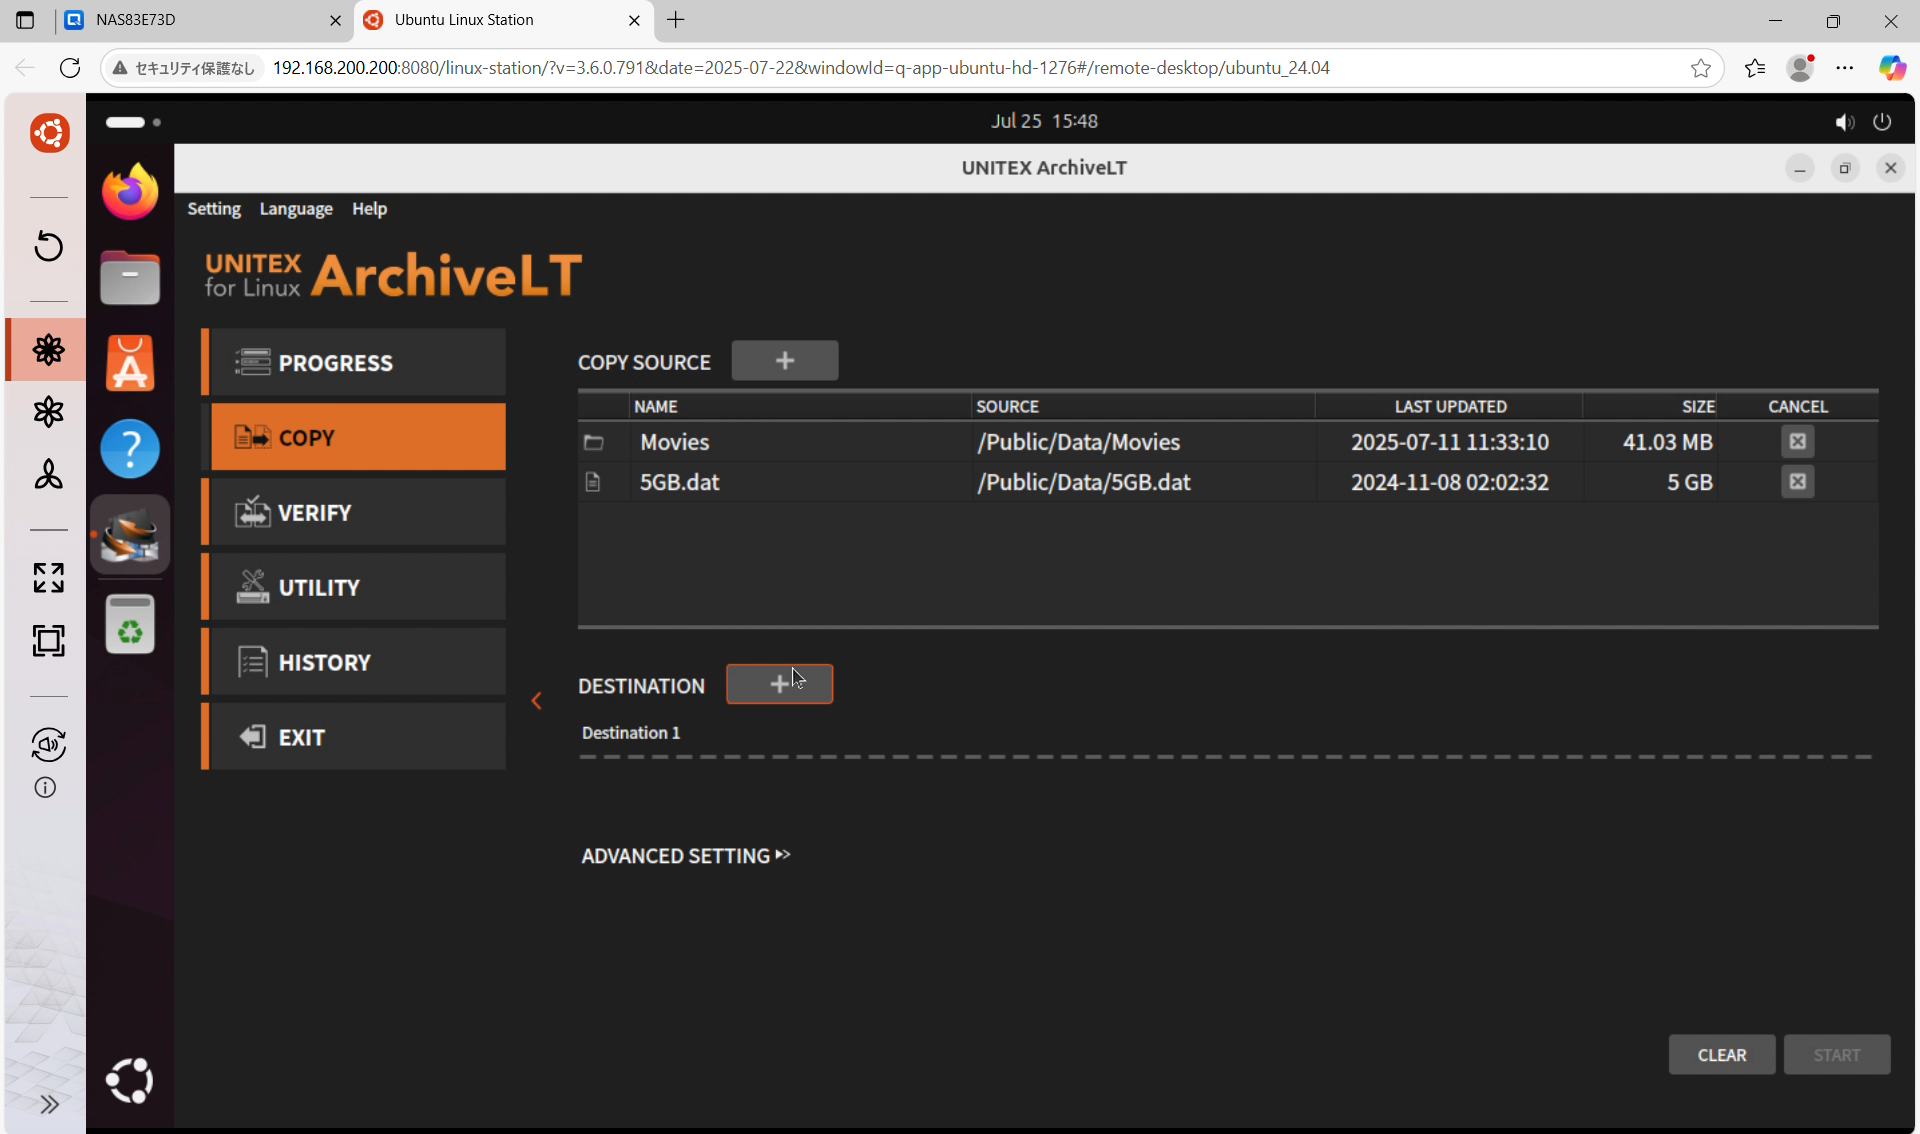The height and width of the screenshot is (1134, 1920).
Task: Show applications via Ubuntu logo in dock
Action: click(130, 1080)
